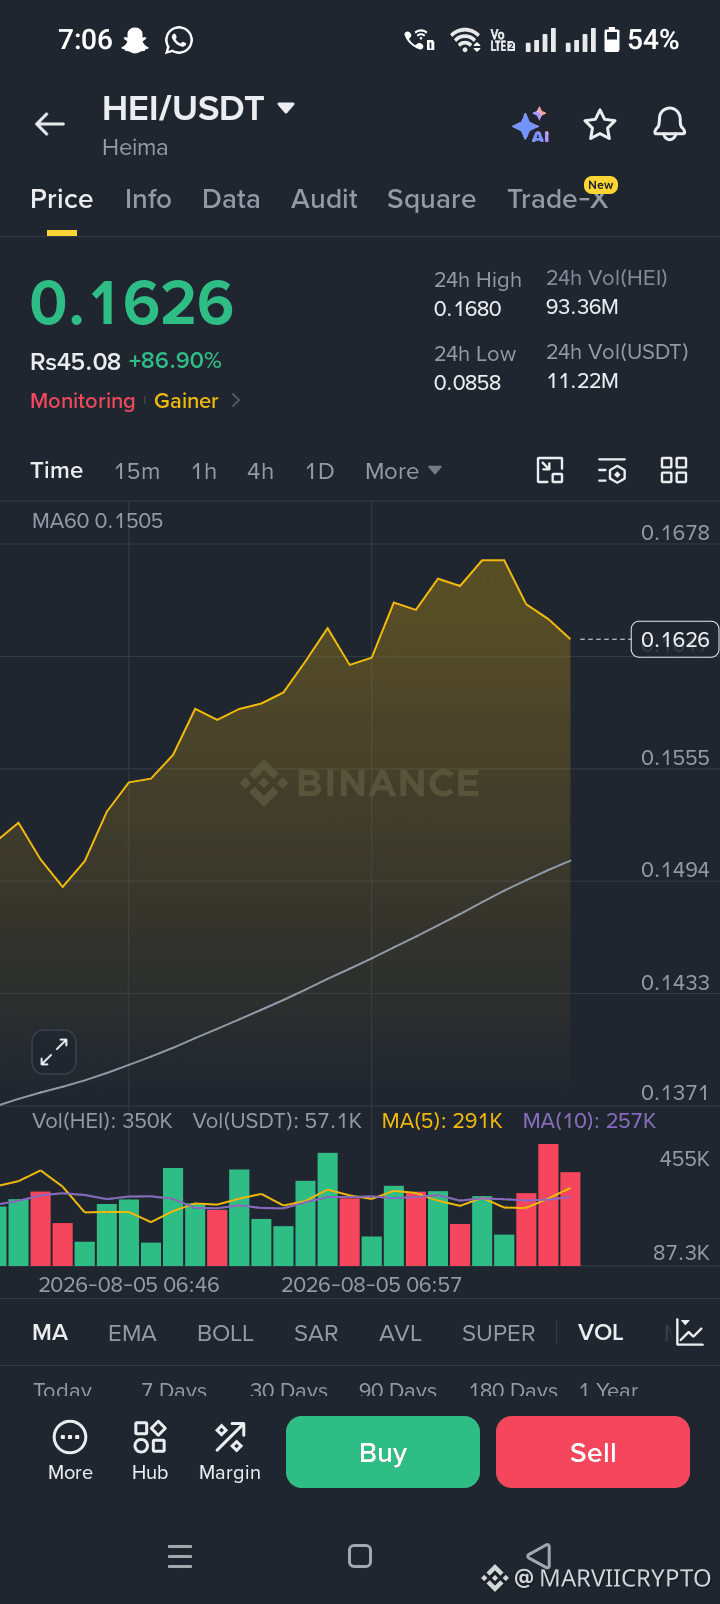Tap the Android recent apps icon
This screenshot has width=720, height=1604.
[180, 1556]
